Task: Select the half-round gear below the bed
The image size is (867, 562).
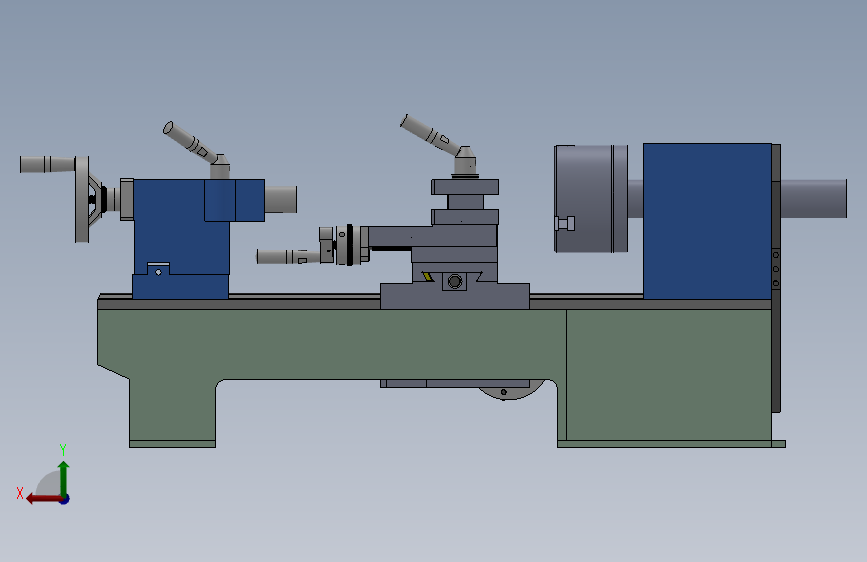Action: coord(510,390)
